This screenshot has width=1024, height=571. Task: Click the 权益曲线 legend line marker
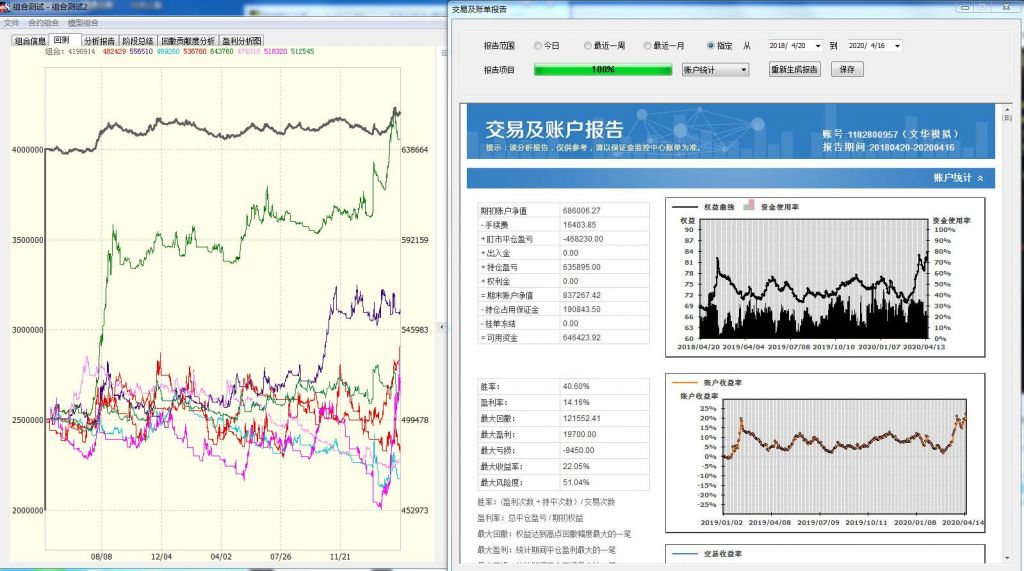click(685, 207)
